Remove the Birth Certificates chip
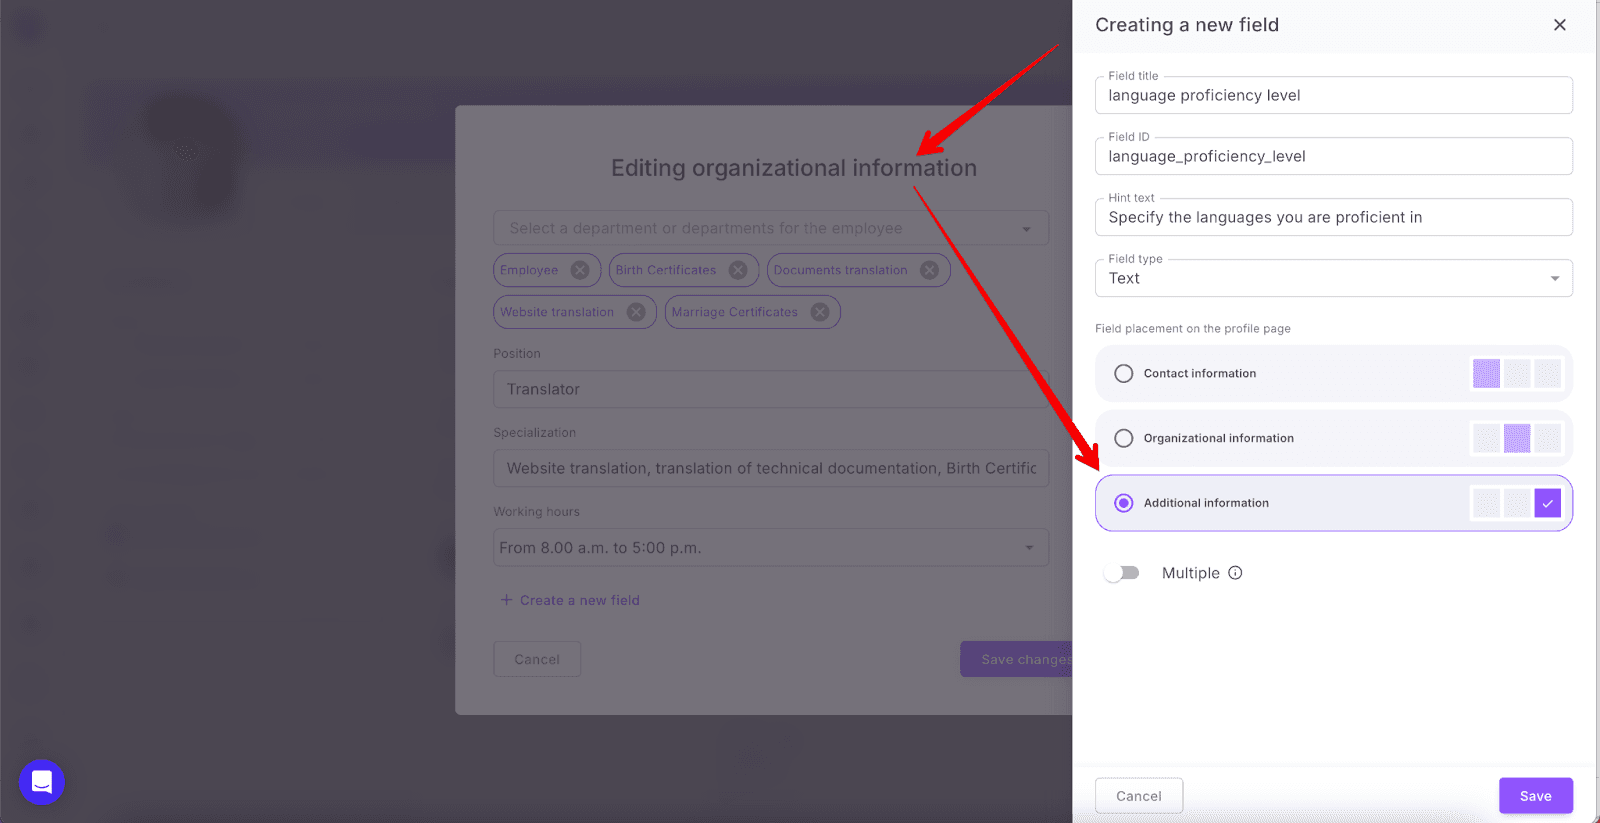The image size is (1600, 823). point(738,270)
